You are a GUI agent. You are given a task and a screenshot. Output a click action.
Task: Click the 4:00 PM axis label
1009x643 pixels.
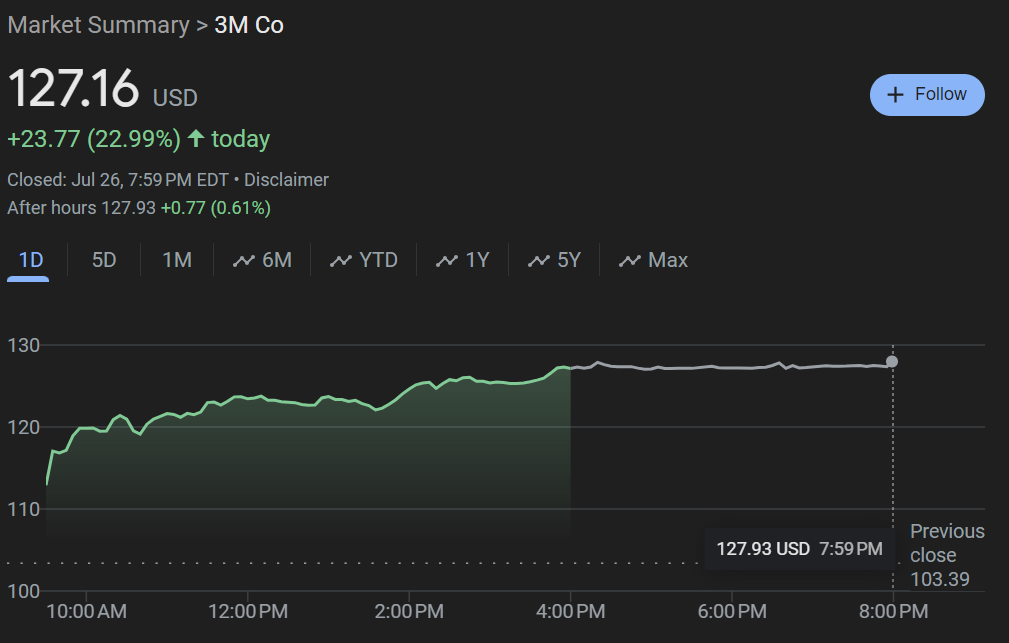click(571, 611)
